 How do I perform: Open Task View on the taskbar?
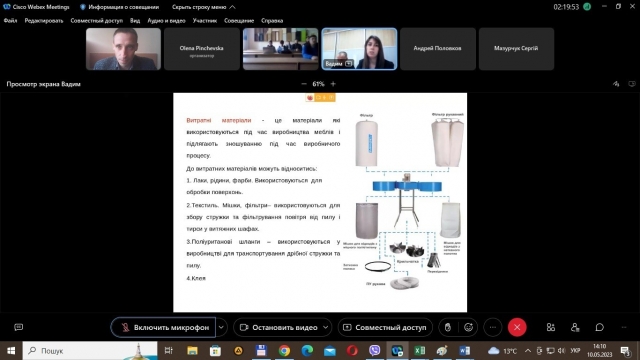pyautogui.click(x=168, y=351)
